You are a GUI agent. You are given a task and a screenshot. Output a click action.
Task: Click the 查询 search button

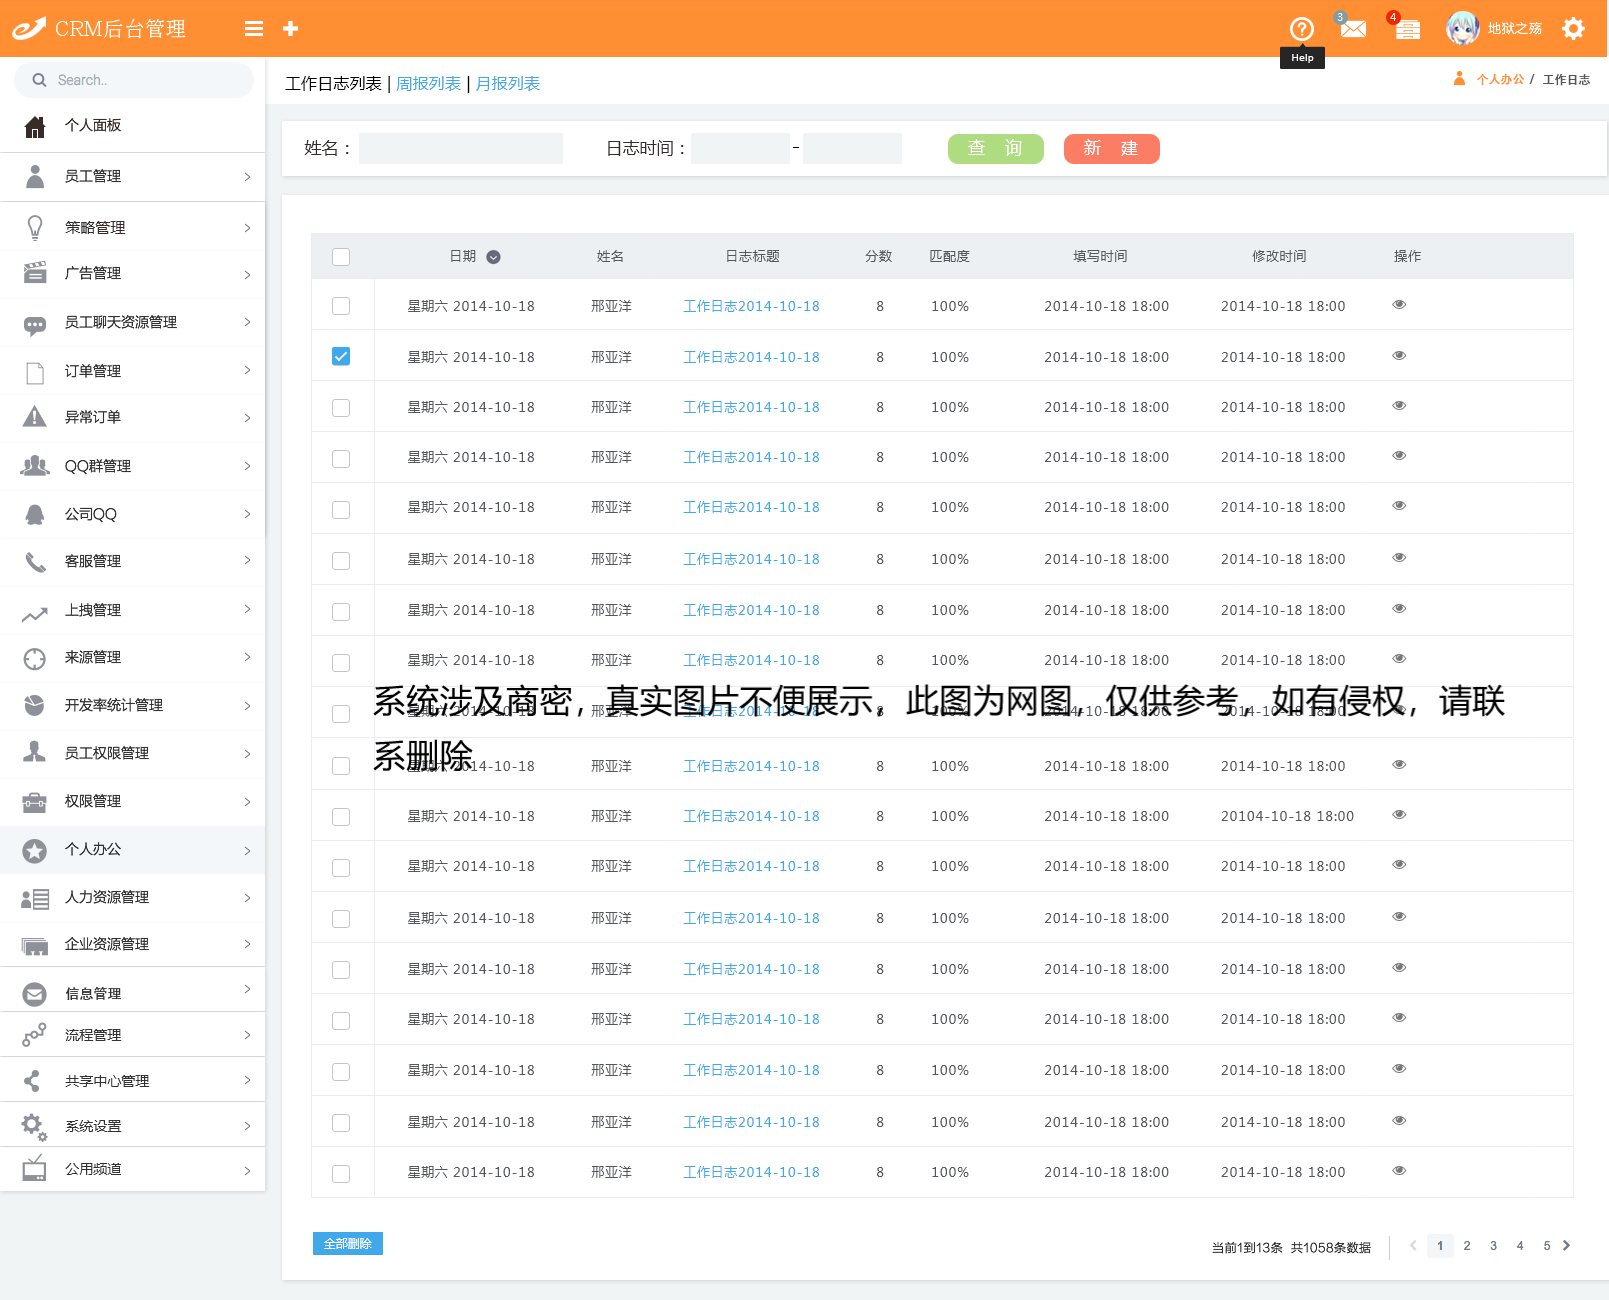tap(995, 149)
